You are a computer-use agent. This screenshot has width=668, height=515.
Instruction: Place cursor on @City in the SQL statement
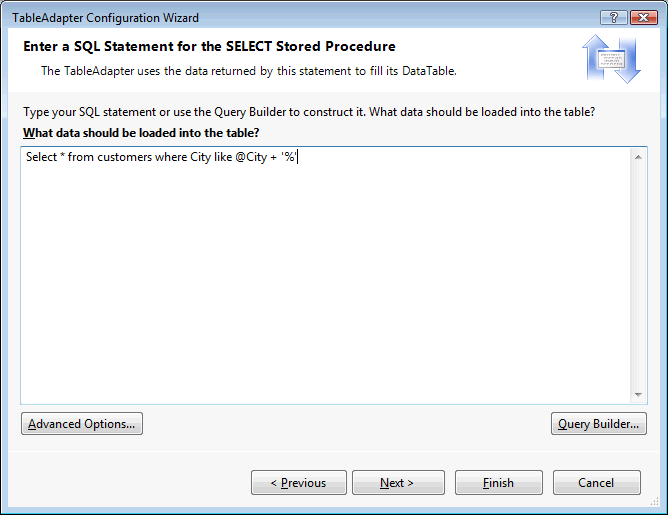(250, 157)
